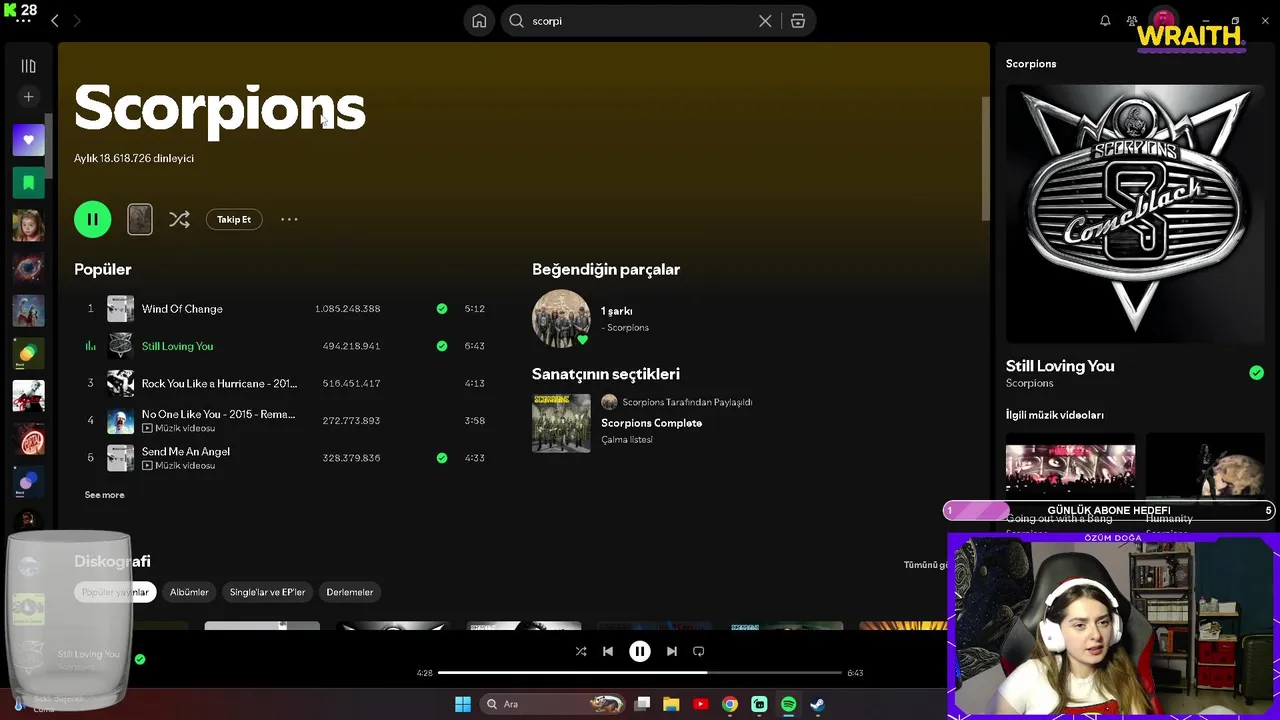Open the Humanity music video thumbnail
Image resolution: width=1280 pixels, height=720 pixels.
1205,469
